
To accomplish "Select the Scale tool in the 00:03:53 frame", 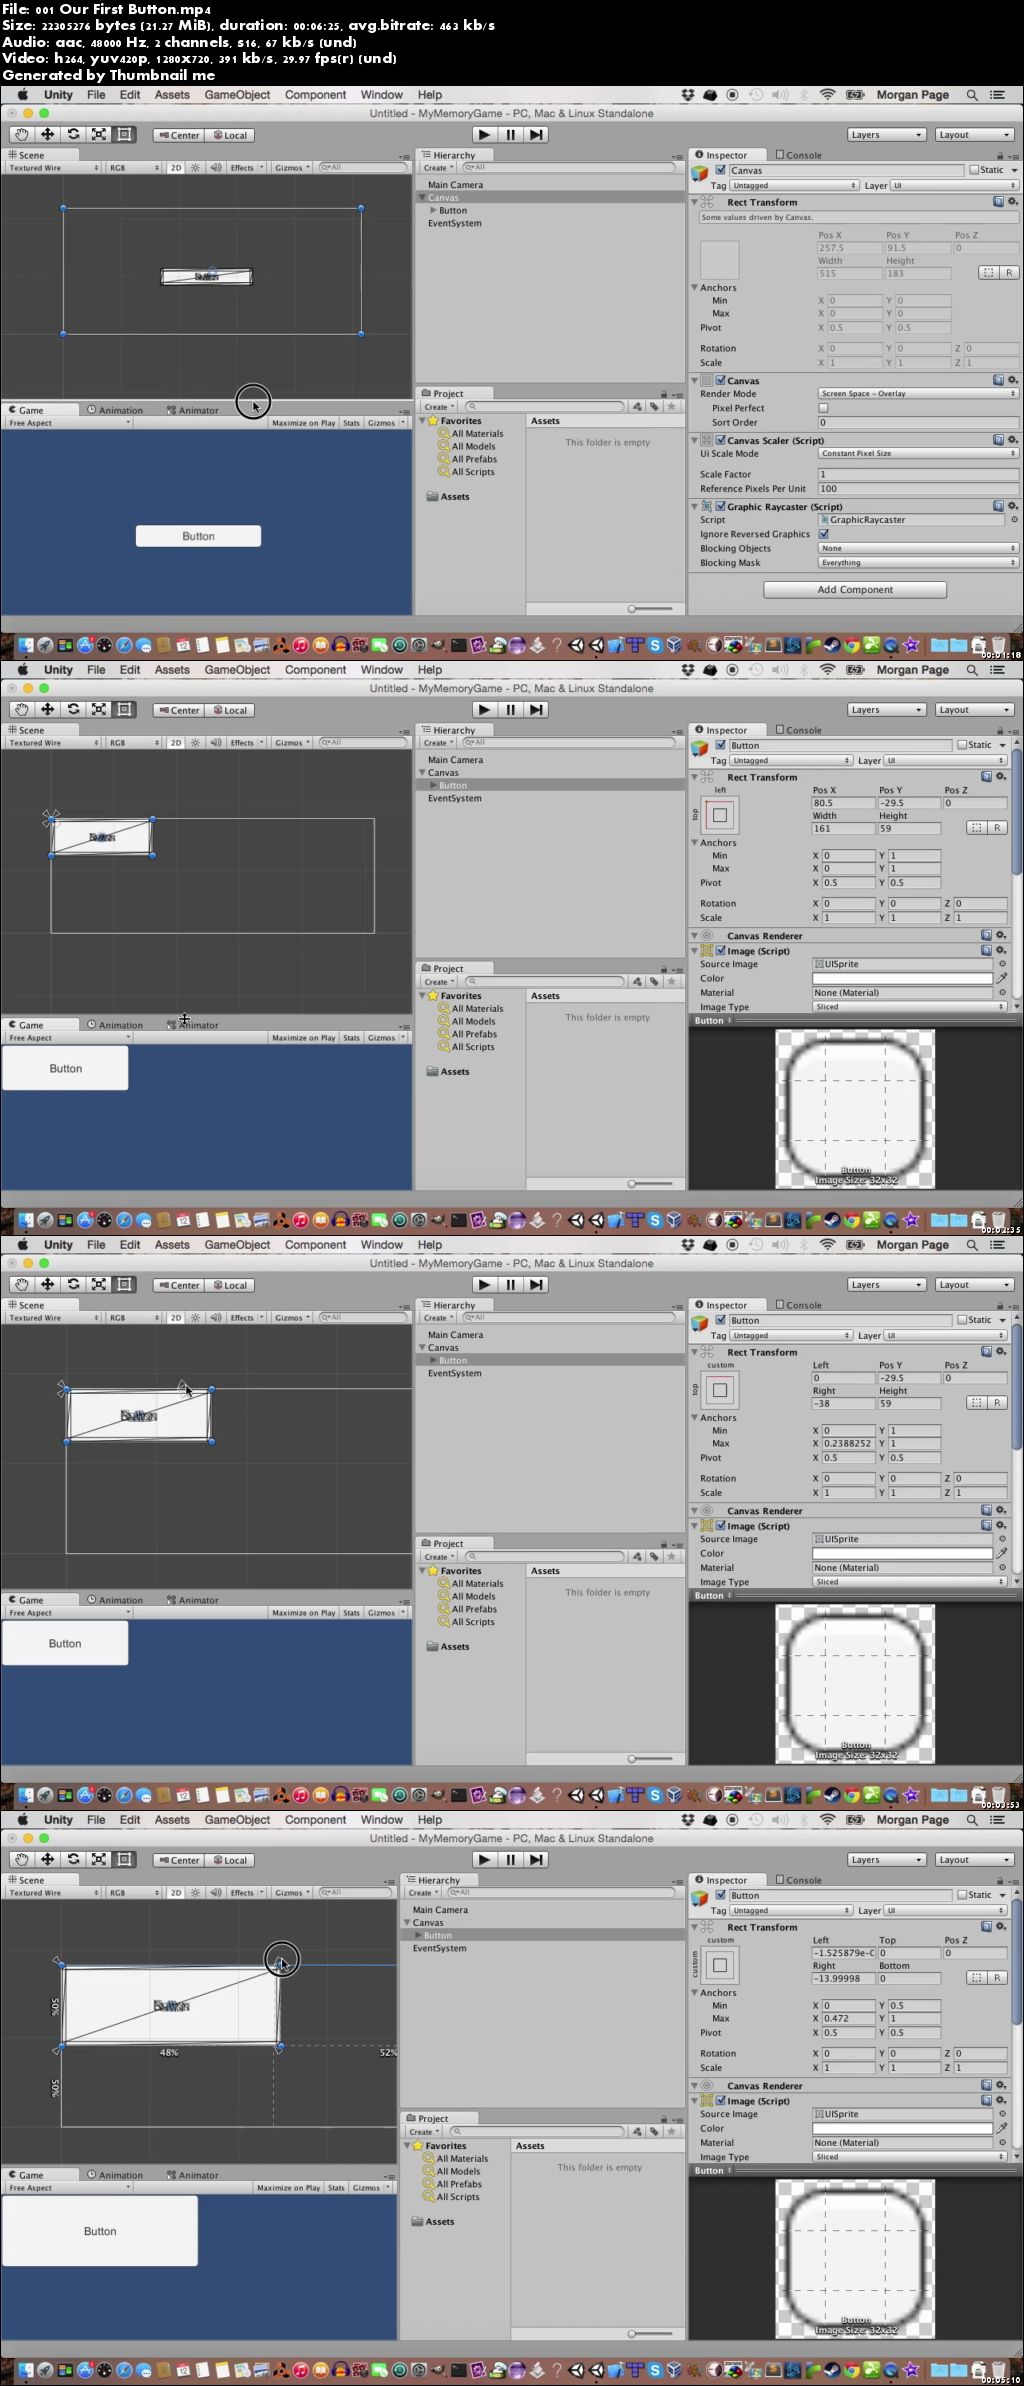I will pyautogui.click(x=99, y=1284).
